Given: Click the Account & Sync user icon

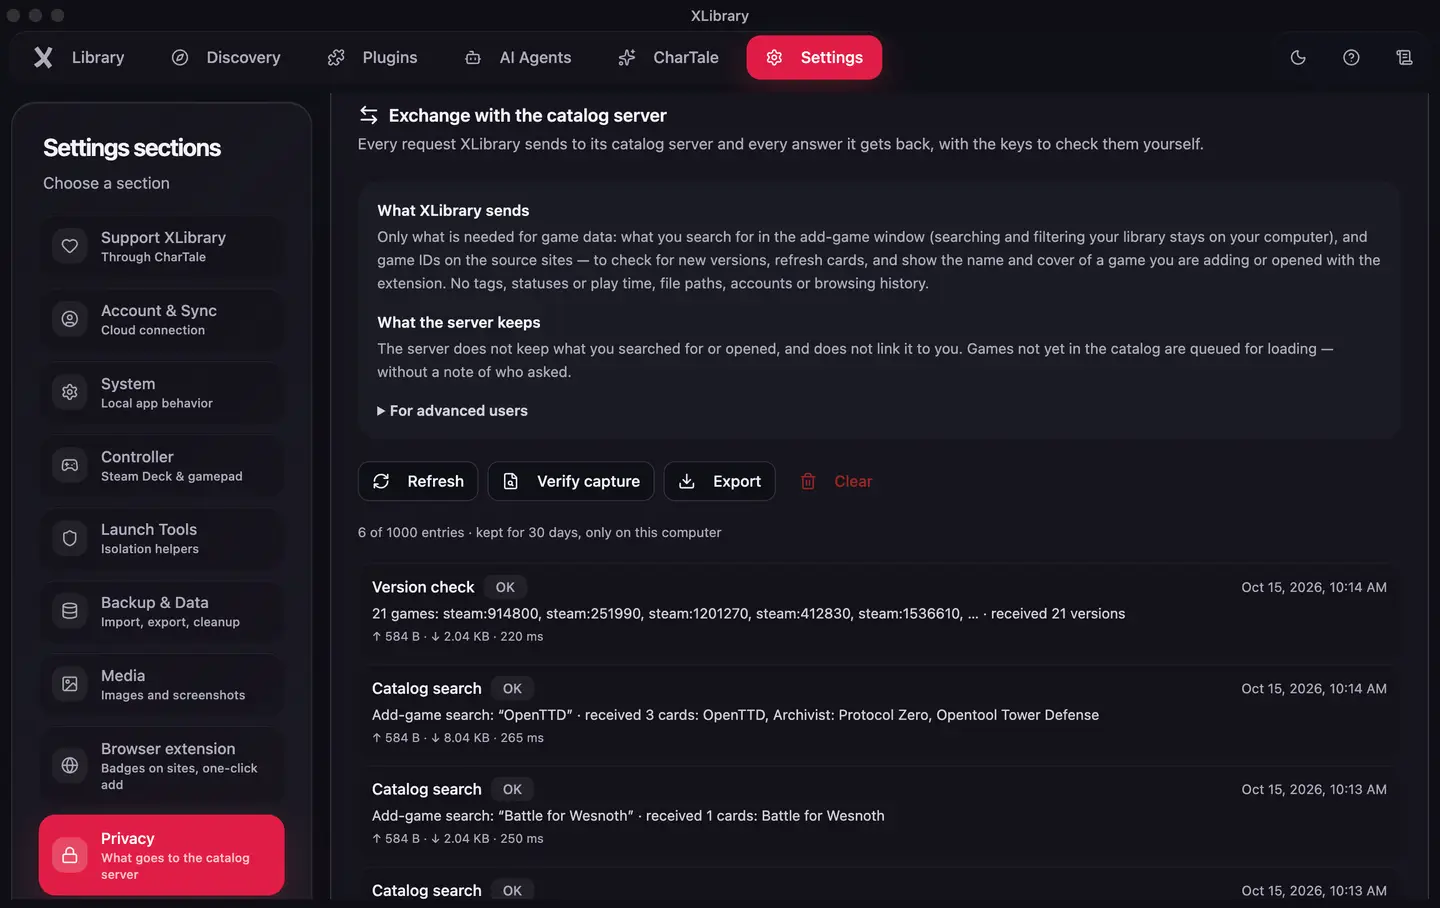Looking at the screenshot, I should click(70, 319).
